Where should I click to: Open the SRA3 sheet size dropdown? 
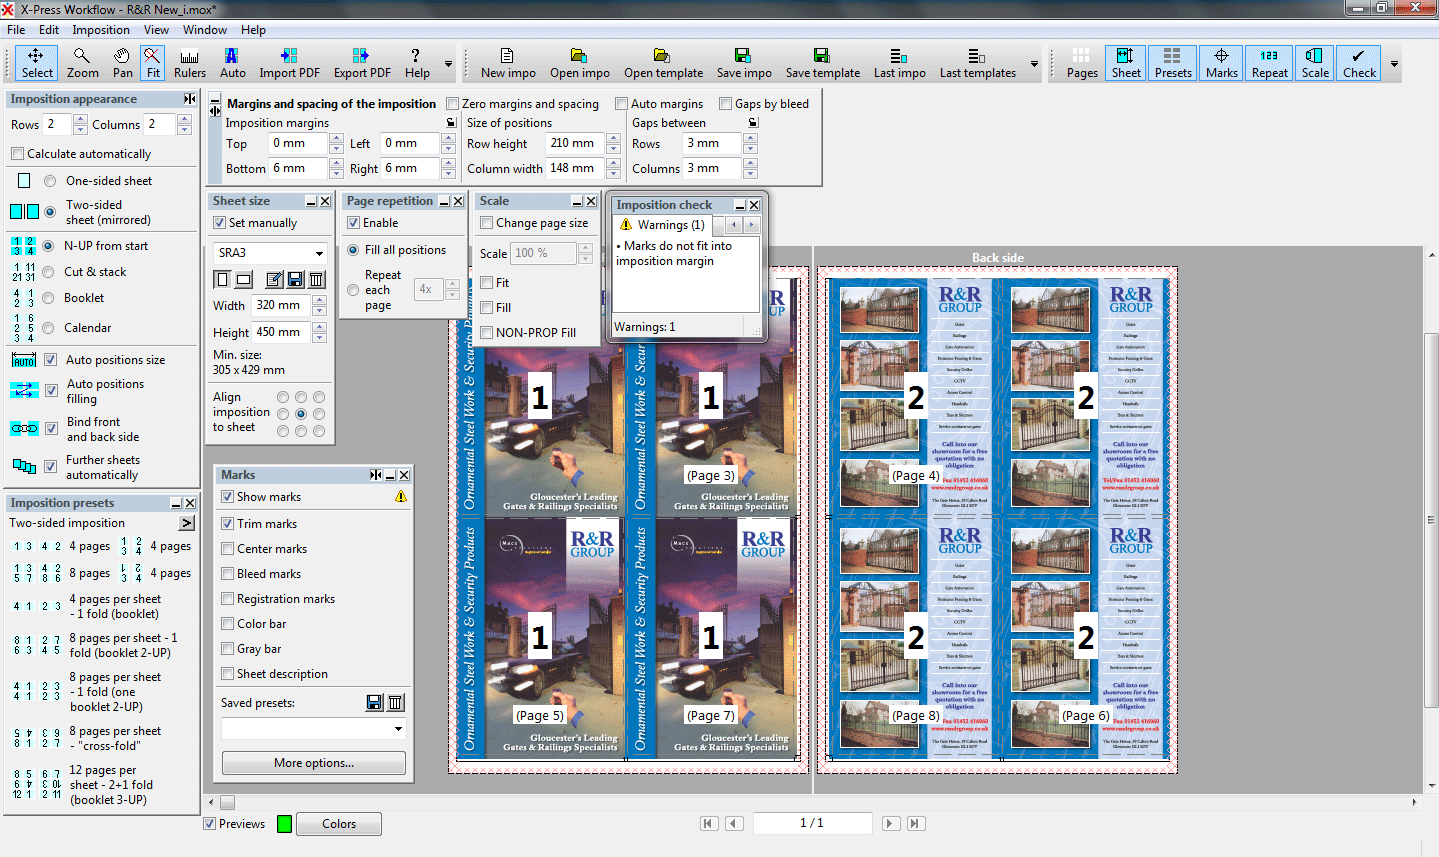319,253
